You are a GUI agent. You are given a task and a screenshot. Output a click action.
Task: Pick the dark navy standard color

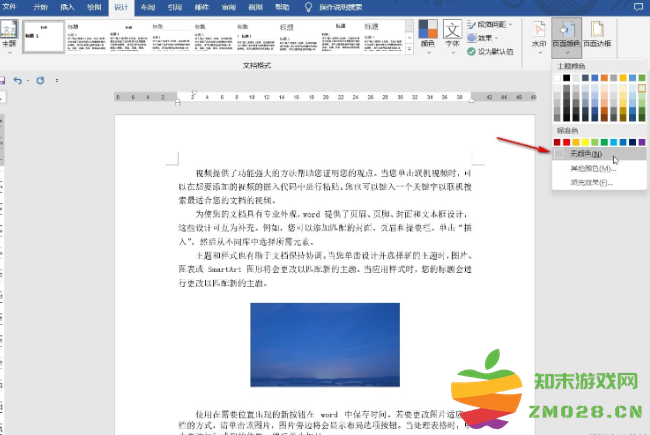tap(633, 142)
